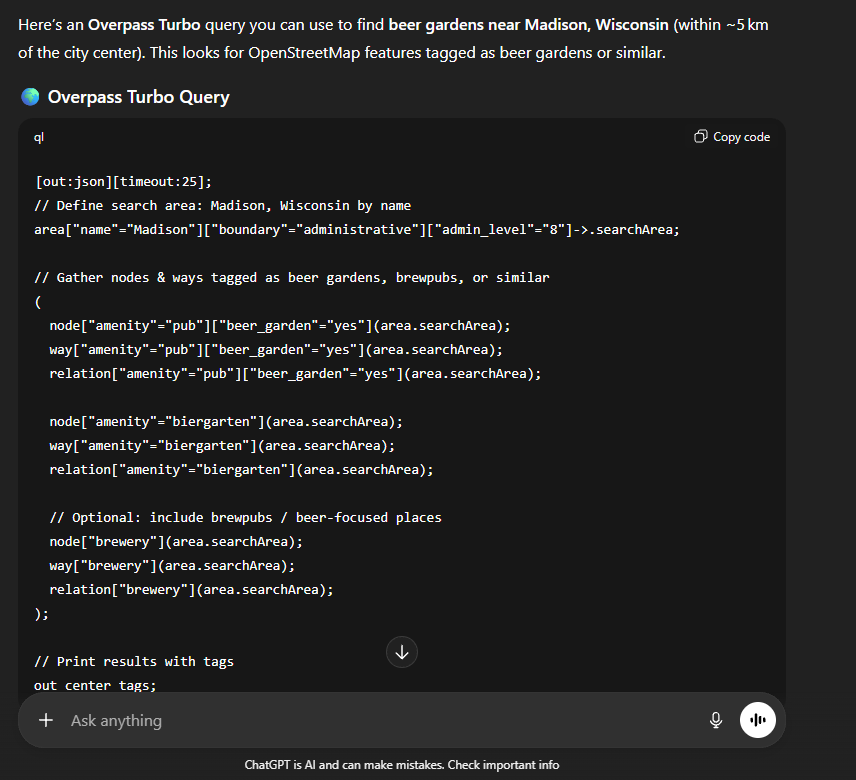
Task: Click the 'Define search area' comment line
Action: pos(222,205)
